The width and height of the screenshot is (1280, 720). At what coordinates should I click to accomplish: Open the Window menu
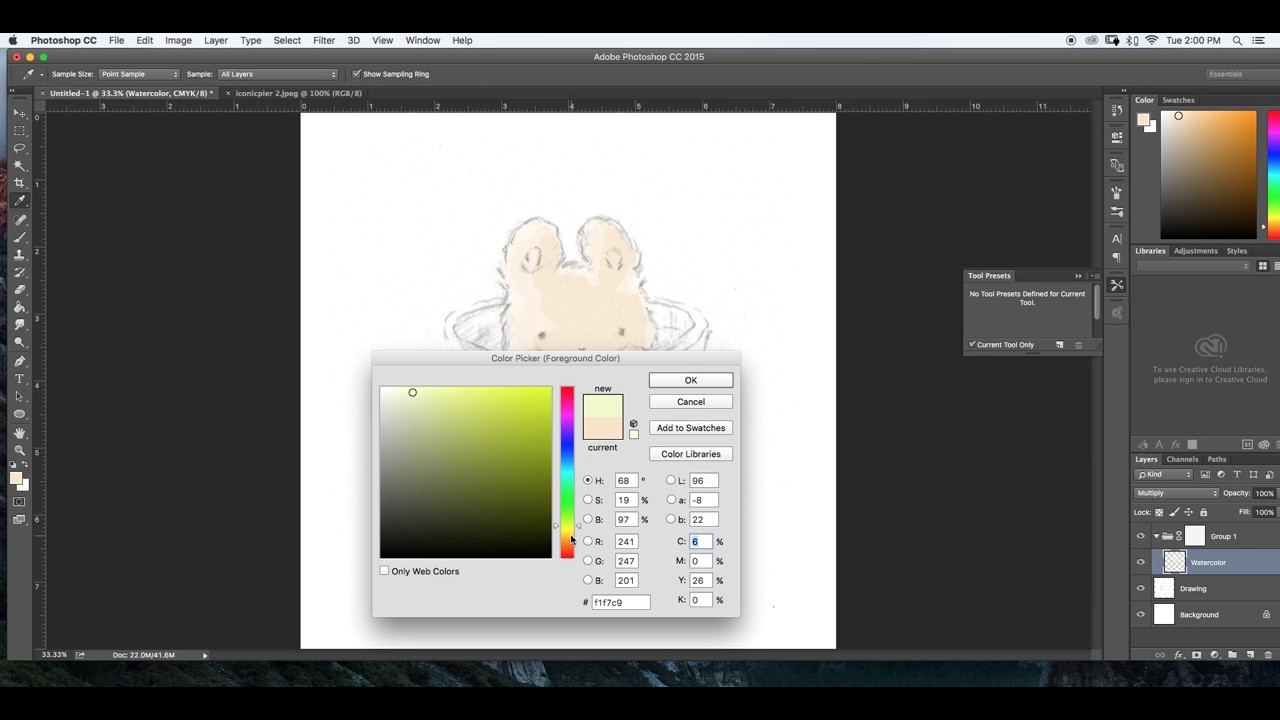point(423,40)
